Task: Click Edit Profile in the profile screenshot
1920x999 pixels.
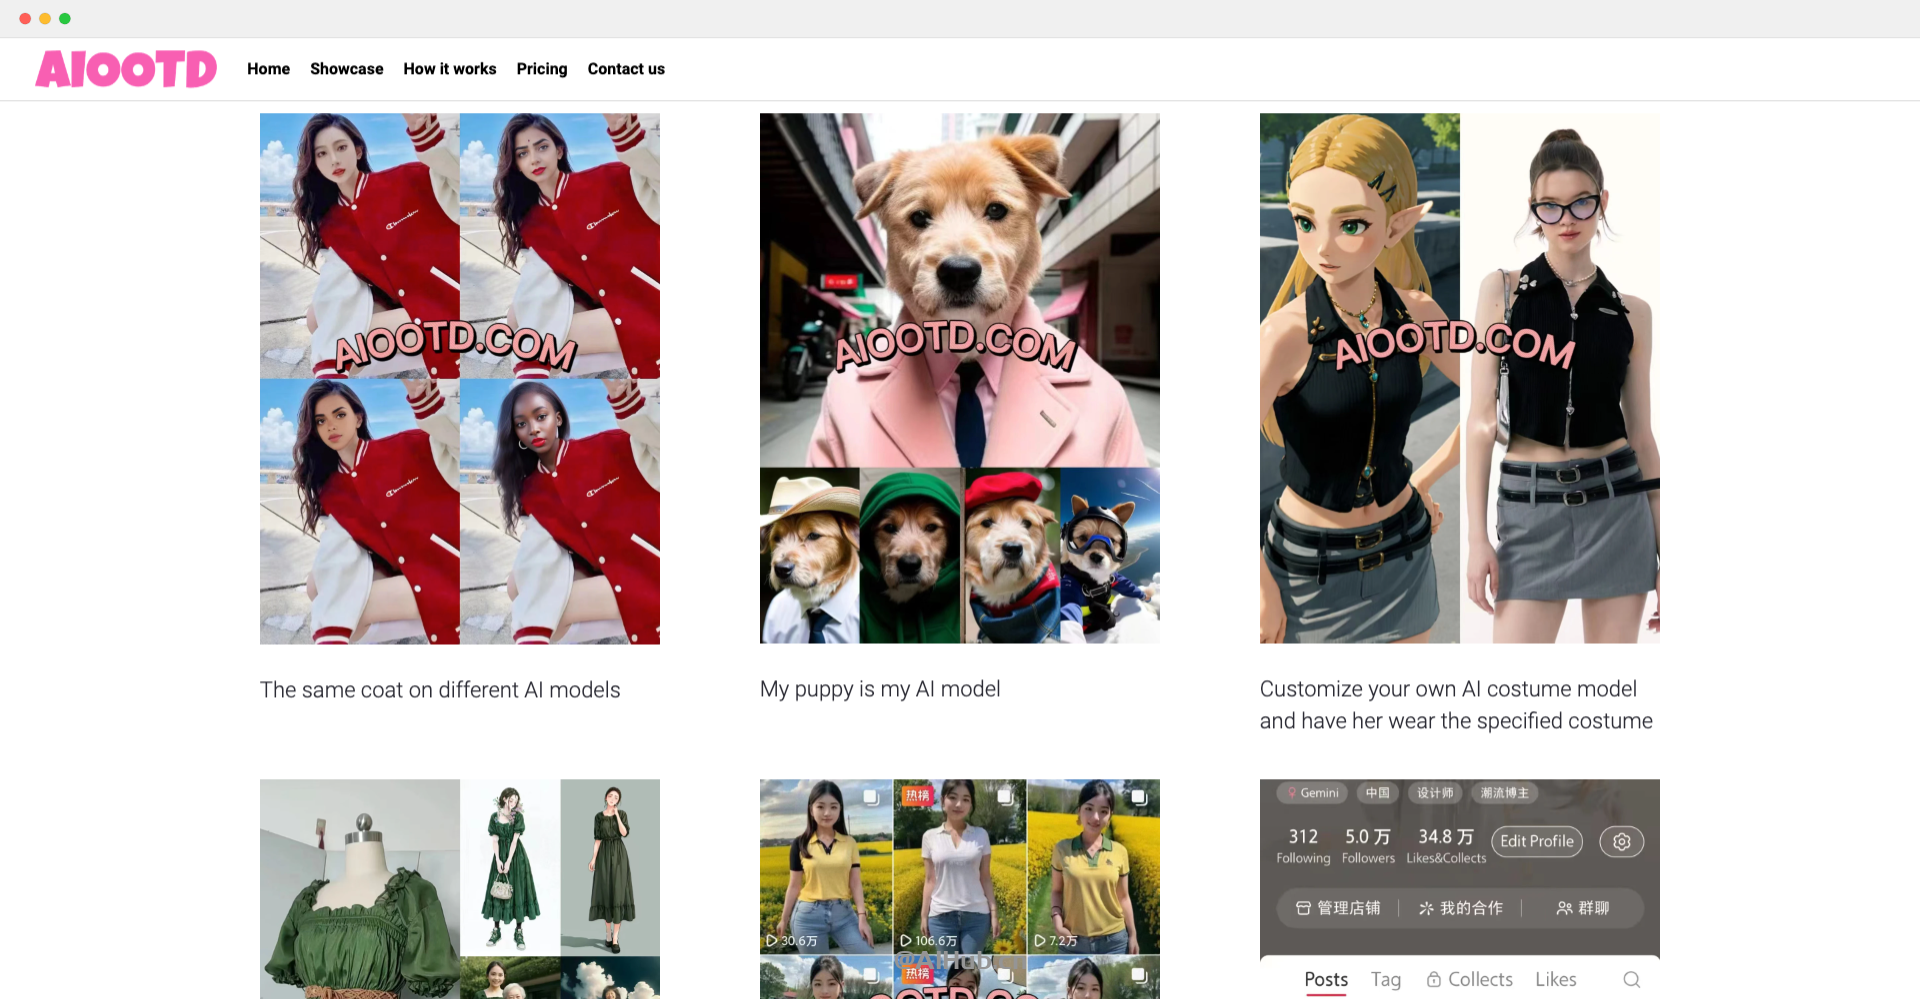Action: (1537, 841)
